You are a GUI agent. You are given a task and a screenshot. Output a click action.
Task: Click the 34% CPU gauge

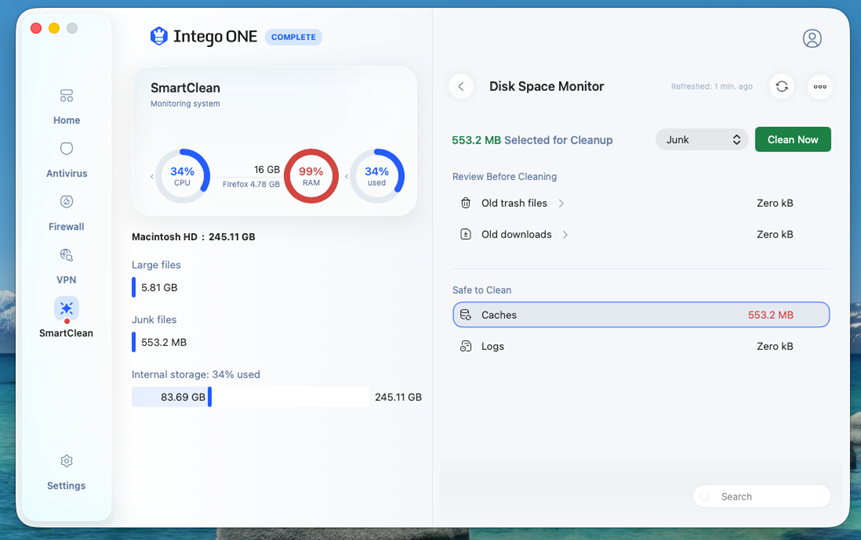pos(182,176)
